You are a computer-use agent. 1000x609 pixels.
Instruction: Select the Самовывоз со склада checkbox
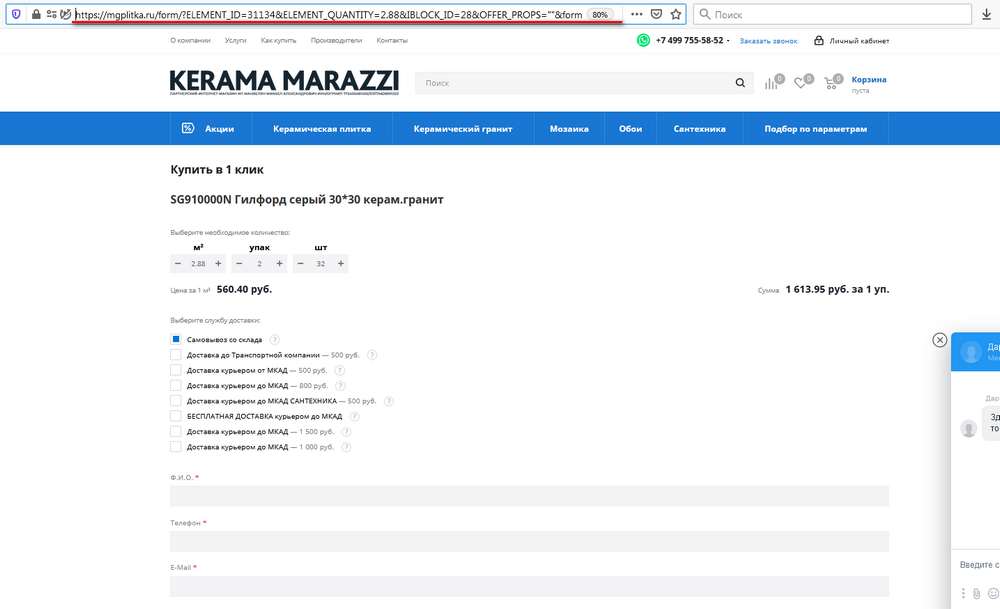pos(176,340)
